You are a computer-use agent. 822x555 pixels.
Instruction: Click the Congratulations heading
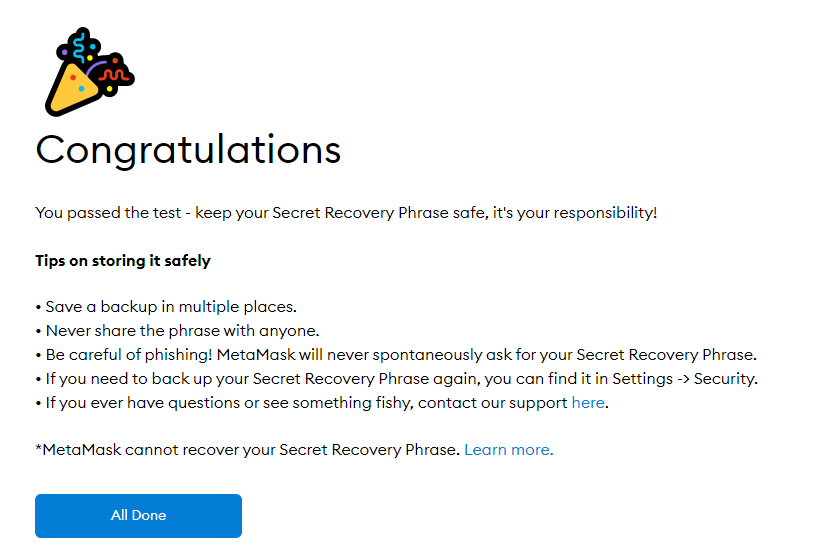coord(188,150)
